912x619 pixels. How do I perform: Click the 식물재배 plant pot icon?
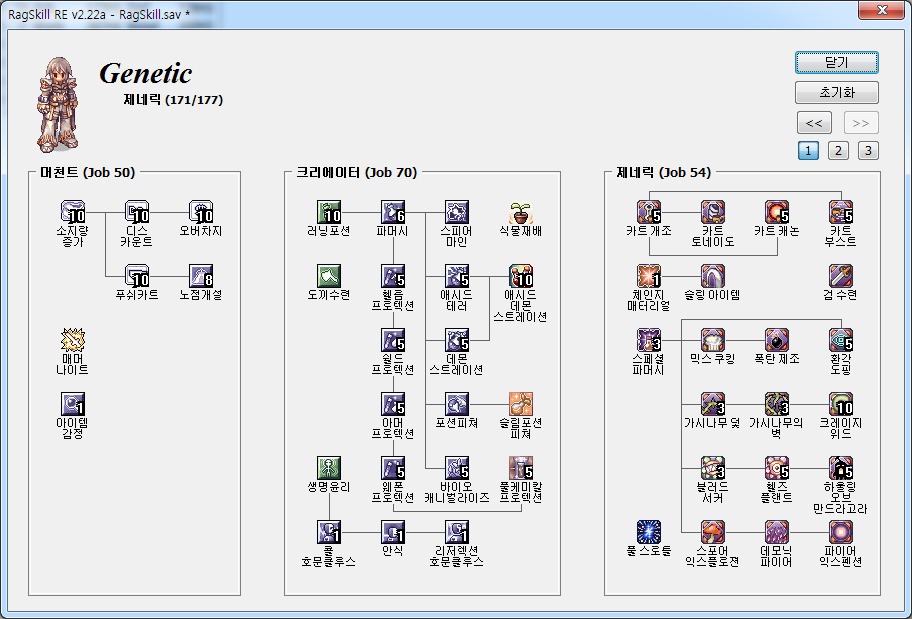coord(521,212)
